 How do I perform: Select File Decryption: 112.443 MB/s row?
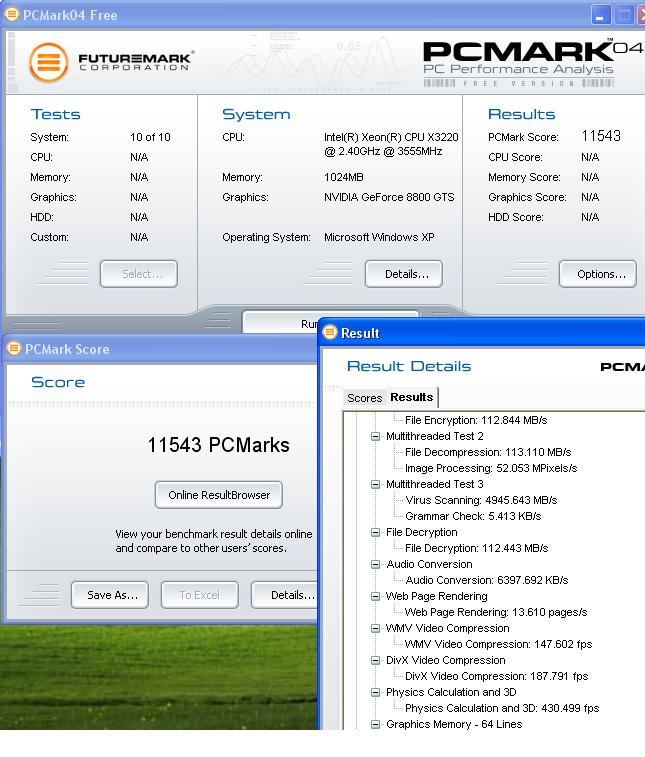pos(477,548)
